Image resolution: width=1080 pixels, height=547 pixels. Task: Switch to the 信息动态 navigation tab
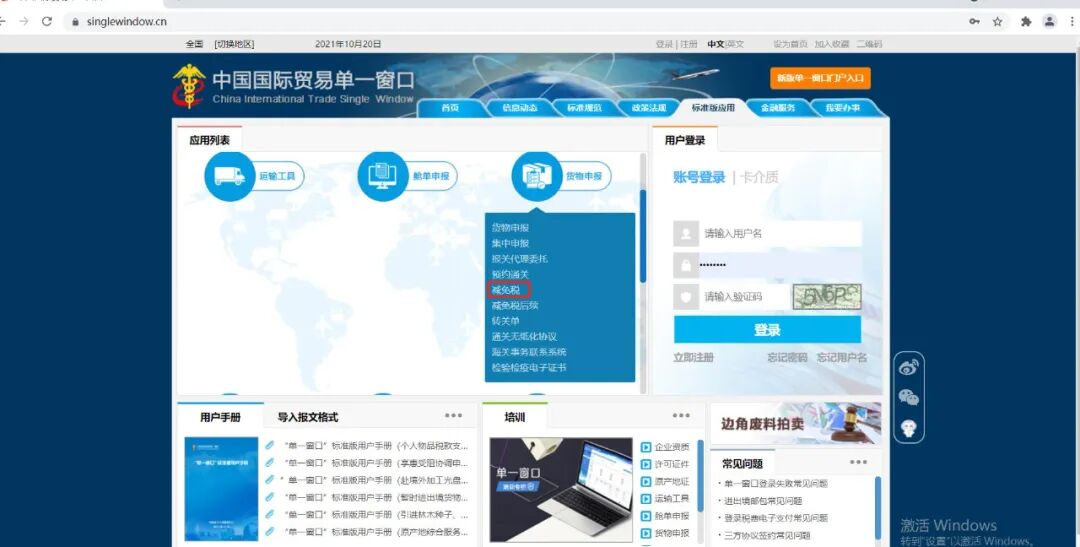520,108
